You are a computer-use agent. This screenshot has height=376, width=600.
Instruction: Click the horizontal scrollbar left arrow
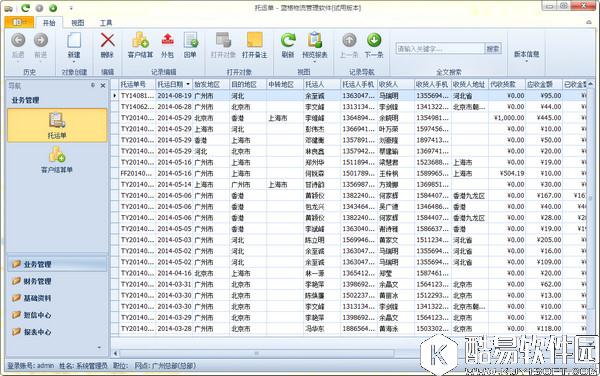[115, 353]
